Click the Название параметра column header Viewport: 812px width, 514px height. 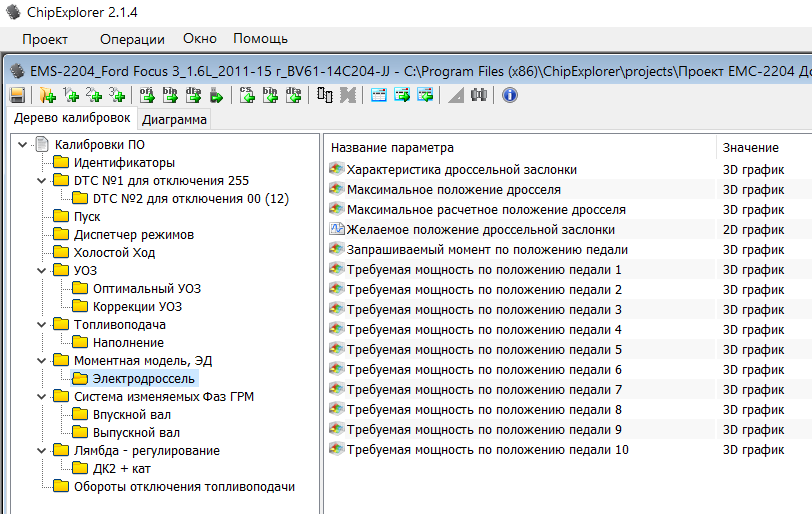392,148
